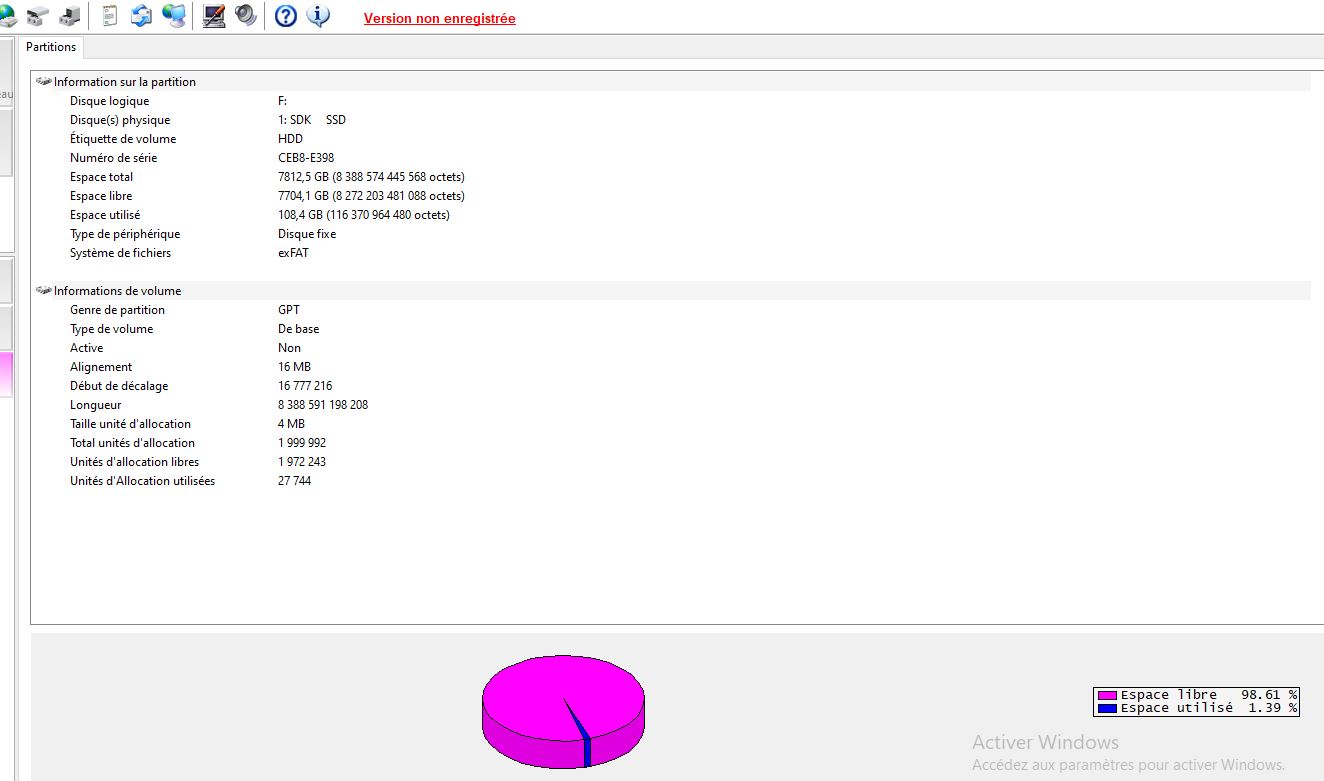Click the Alignement value 16 MB
The image size is (1324, 781).
295,367
